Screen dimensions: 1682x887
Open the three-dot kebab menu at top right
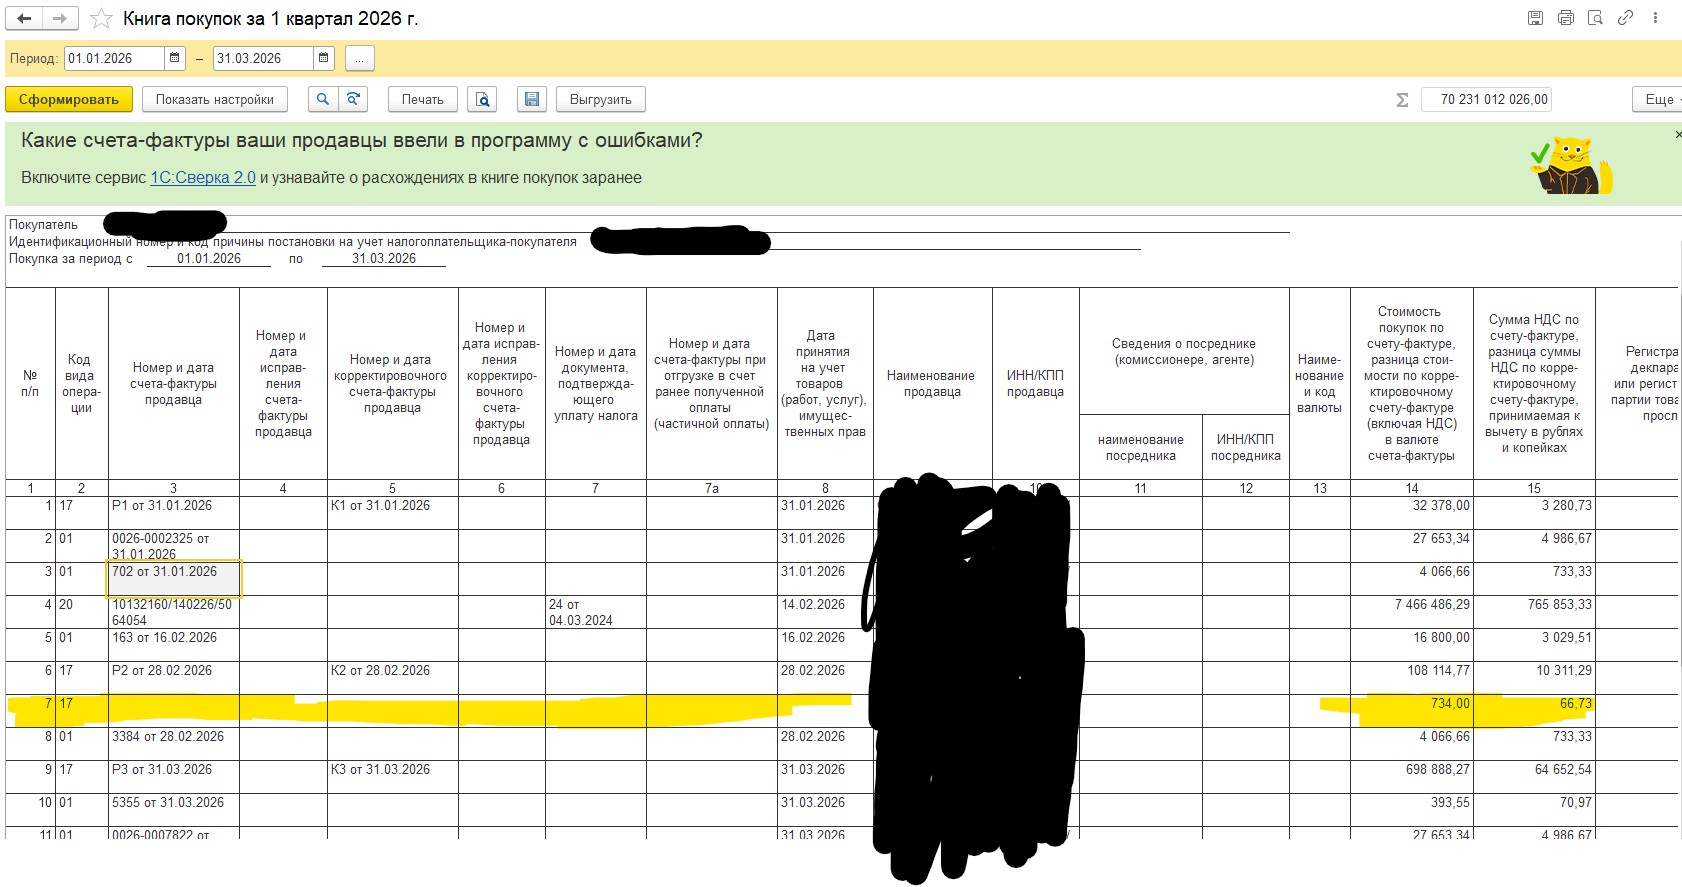tap(1656, 18)
